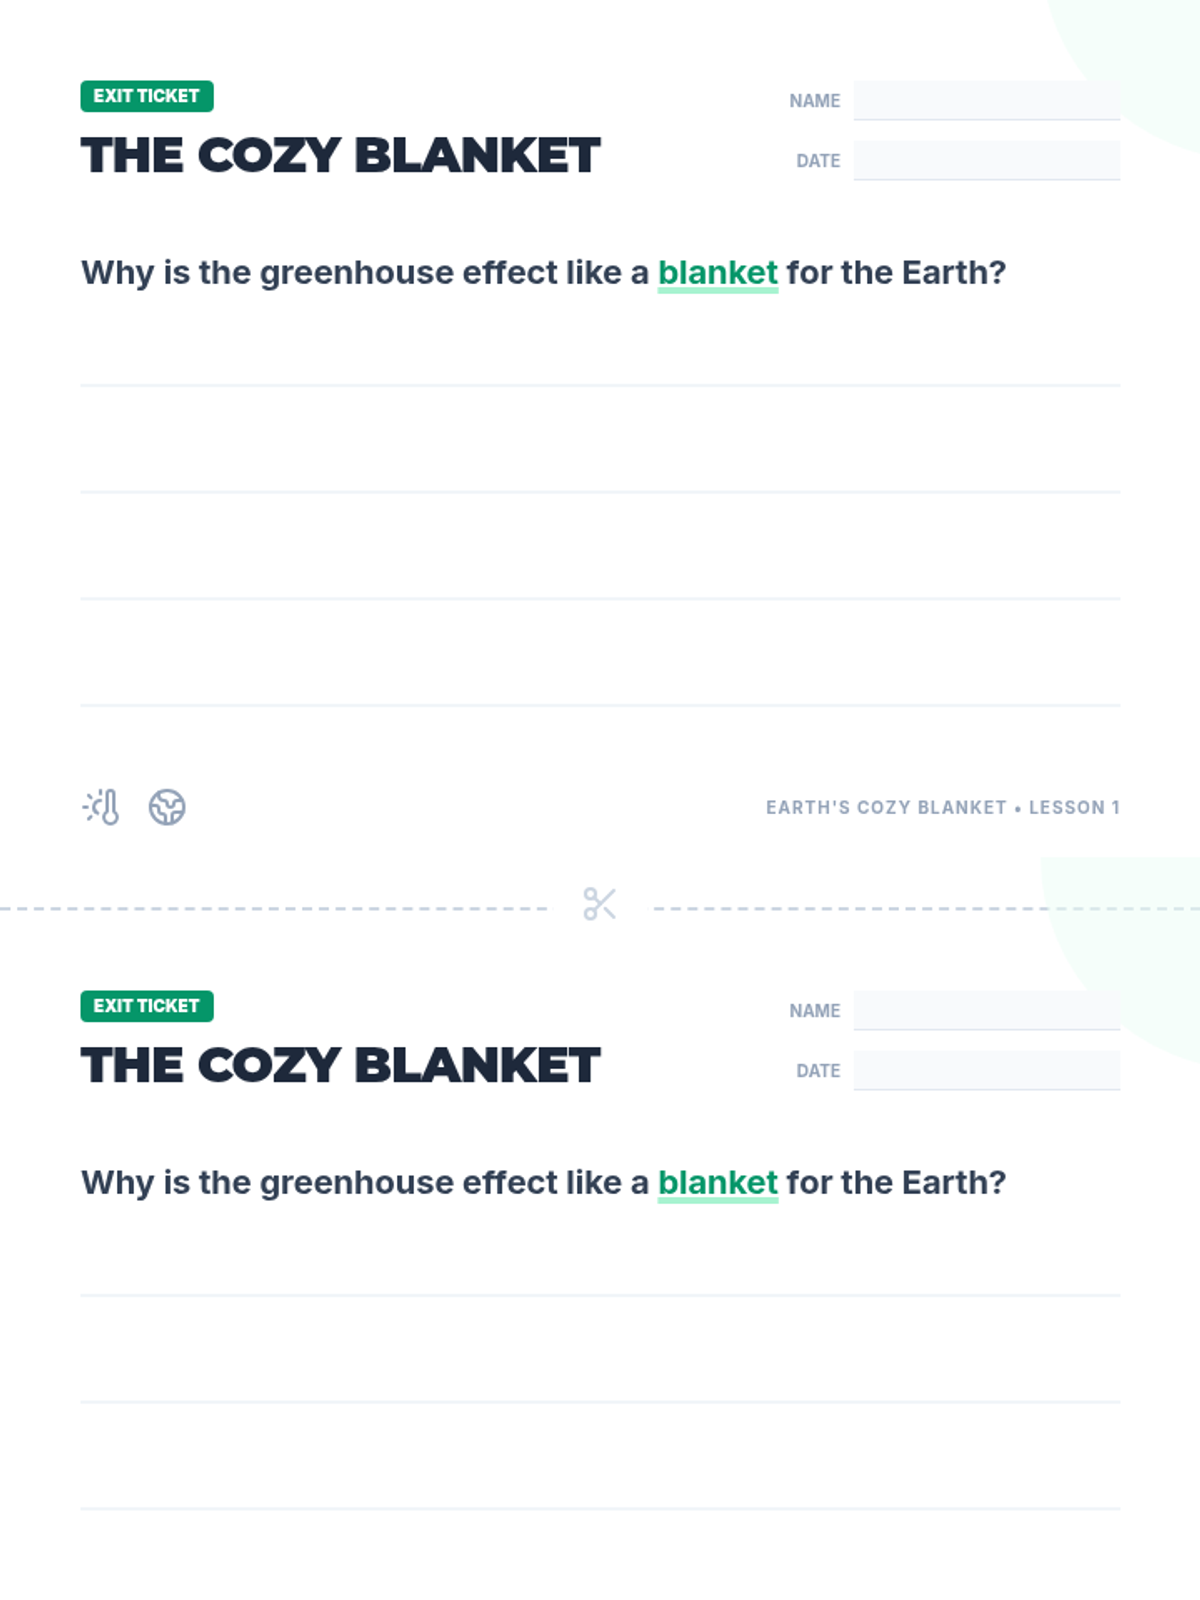Click the underlined word blanket in top question

coord(718,273)
